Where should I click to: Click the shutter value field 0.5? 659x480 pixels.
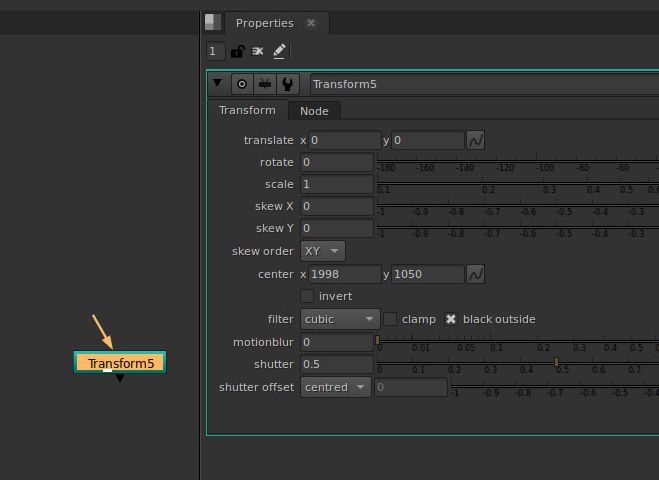click(337, 364)
